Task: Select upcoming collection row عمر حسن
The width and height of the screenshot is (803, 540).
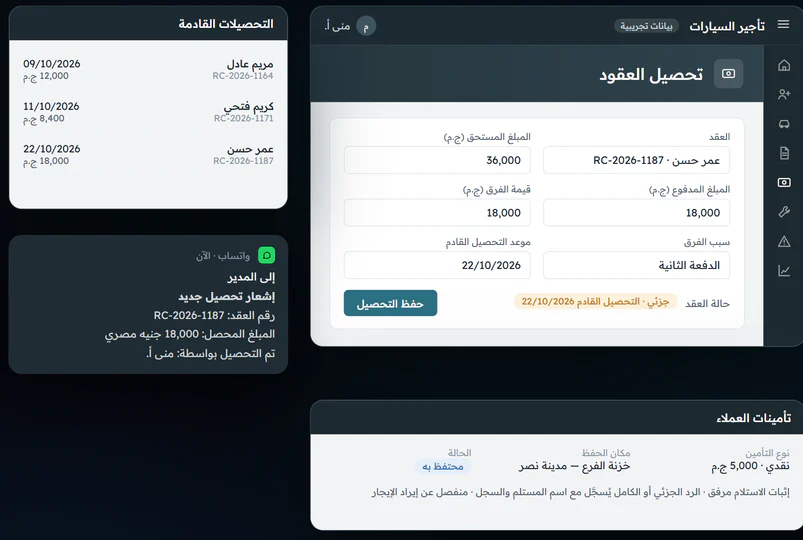Action: coord(148,155)
